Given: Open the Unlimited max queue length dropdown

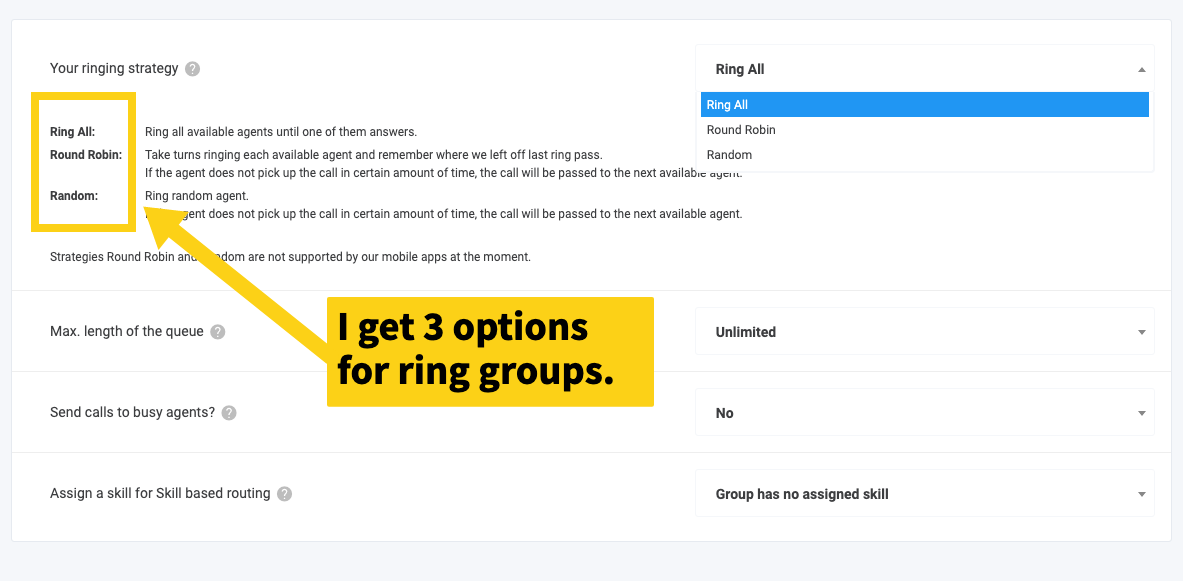Looking at the screenshot, I should click(x=925, y=331).
